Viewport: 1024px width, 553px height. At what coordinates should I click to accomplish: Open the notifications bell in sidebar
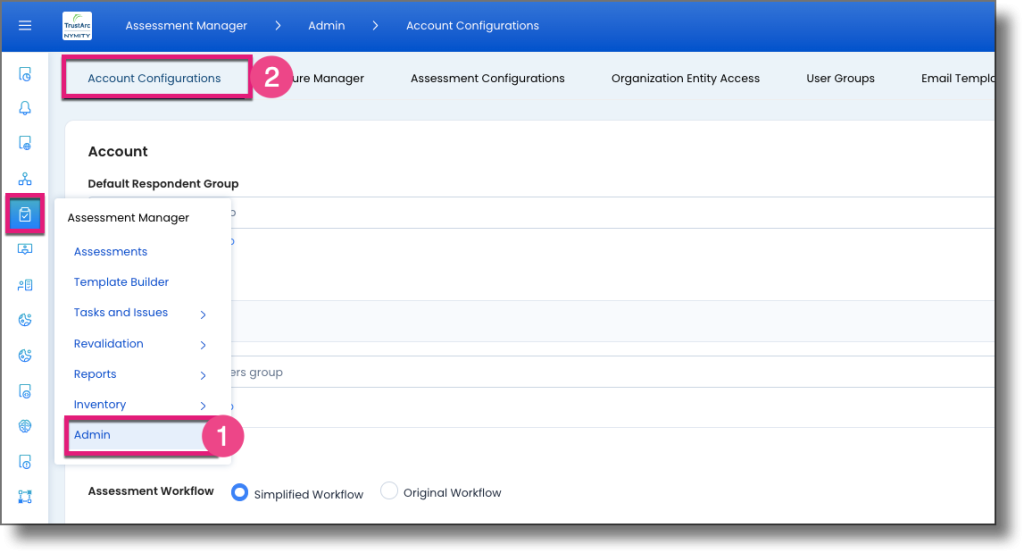pos(25,108)
